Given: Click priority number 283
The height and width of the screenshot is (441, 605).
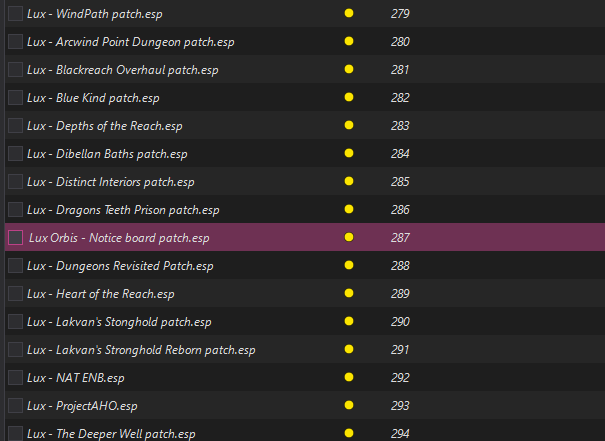Looking at the screenshot, I should pos(400,126).
